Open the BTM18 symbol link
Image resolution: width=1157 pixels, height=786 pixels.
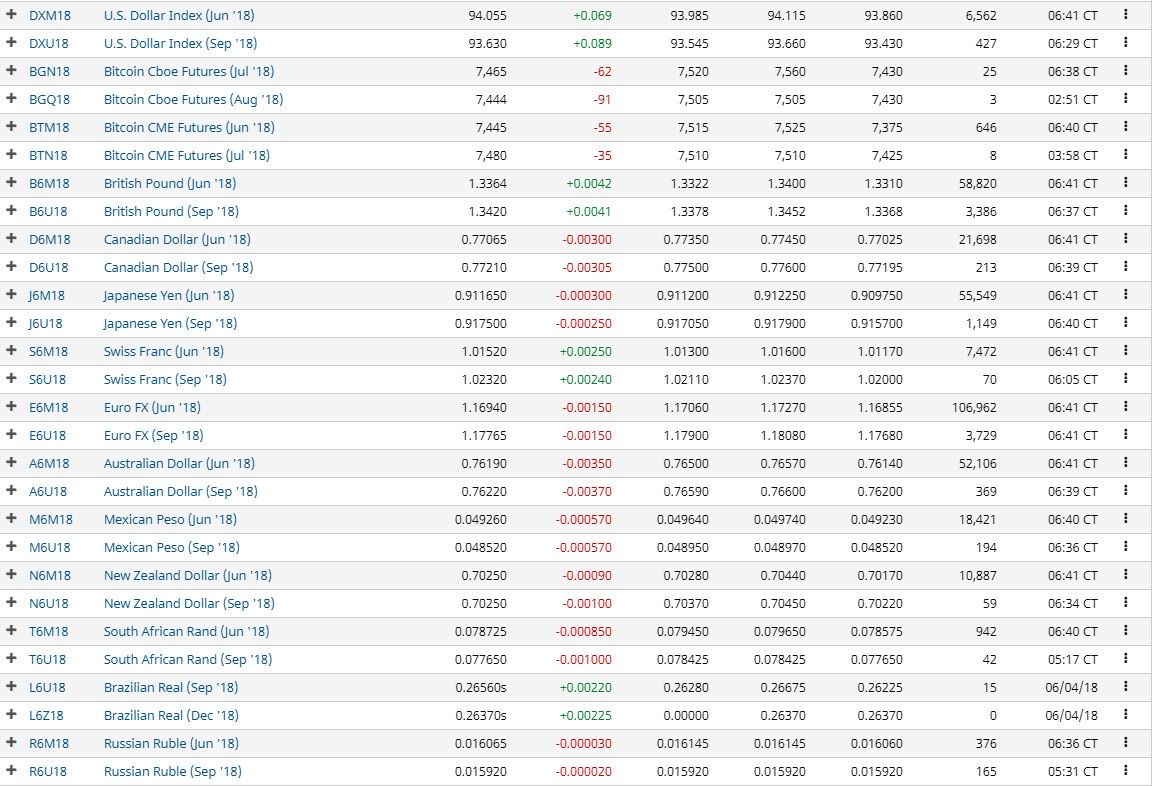coord(49,128)
